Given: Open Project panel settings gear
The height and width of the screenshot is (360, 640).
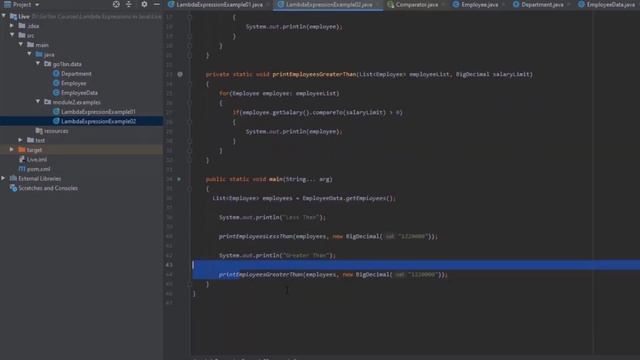Looking at the screenshot, I should 144,4.
